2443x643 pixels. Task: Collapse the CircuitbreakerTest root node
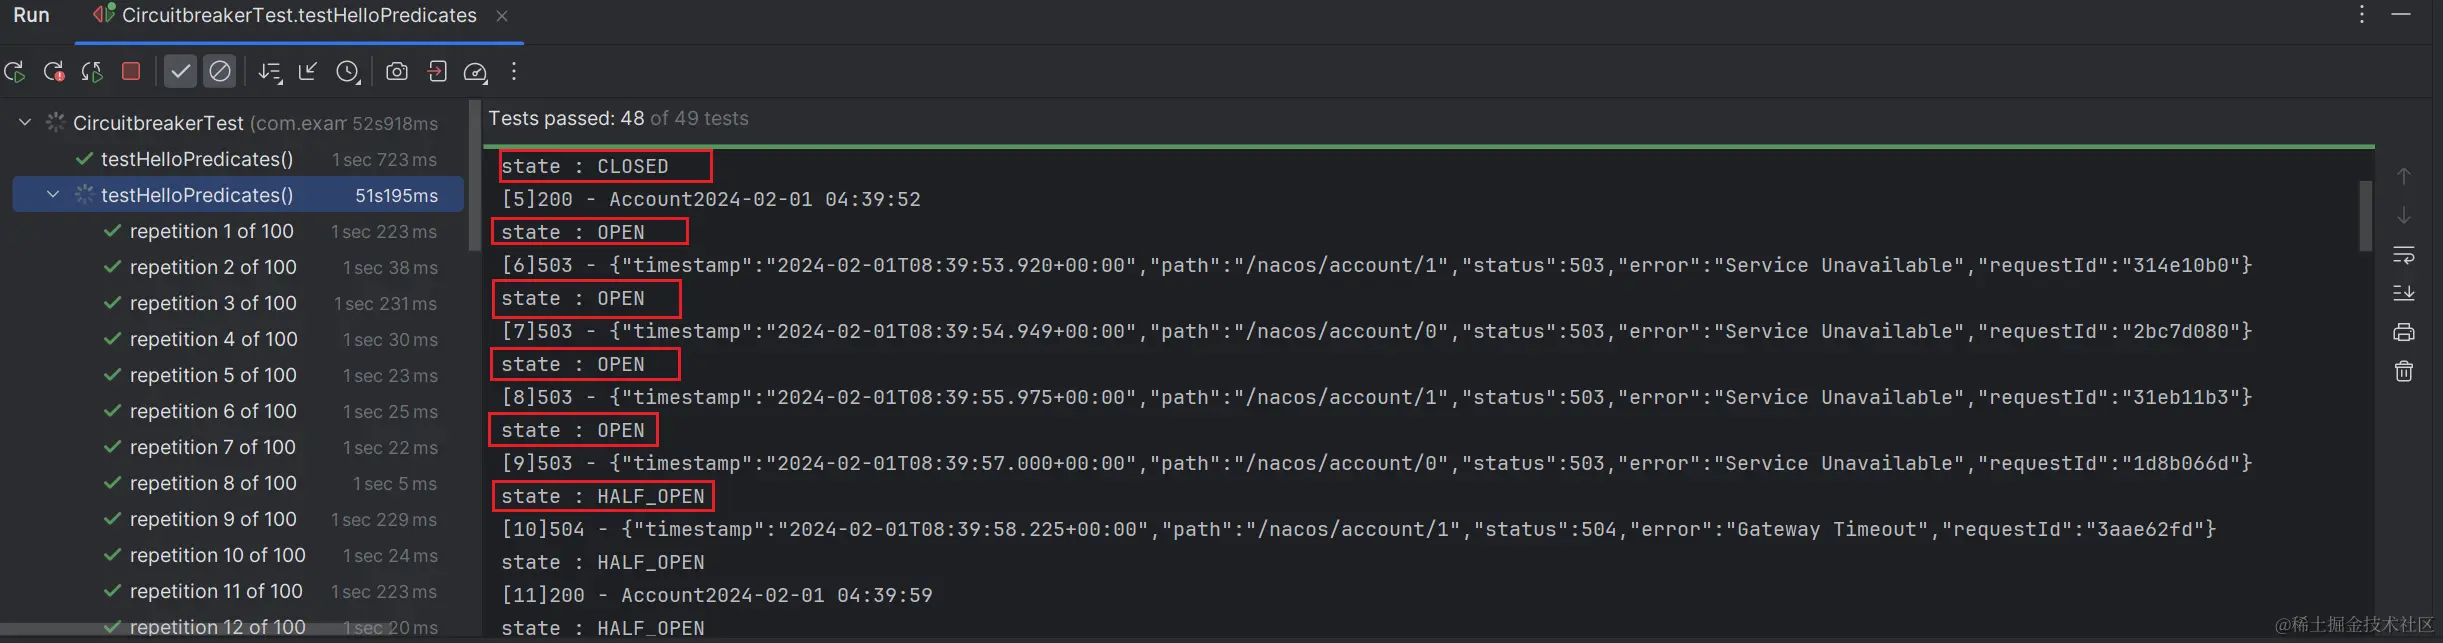25,123
